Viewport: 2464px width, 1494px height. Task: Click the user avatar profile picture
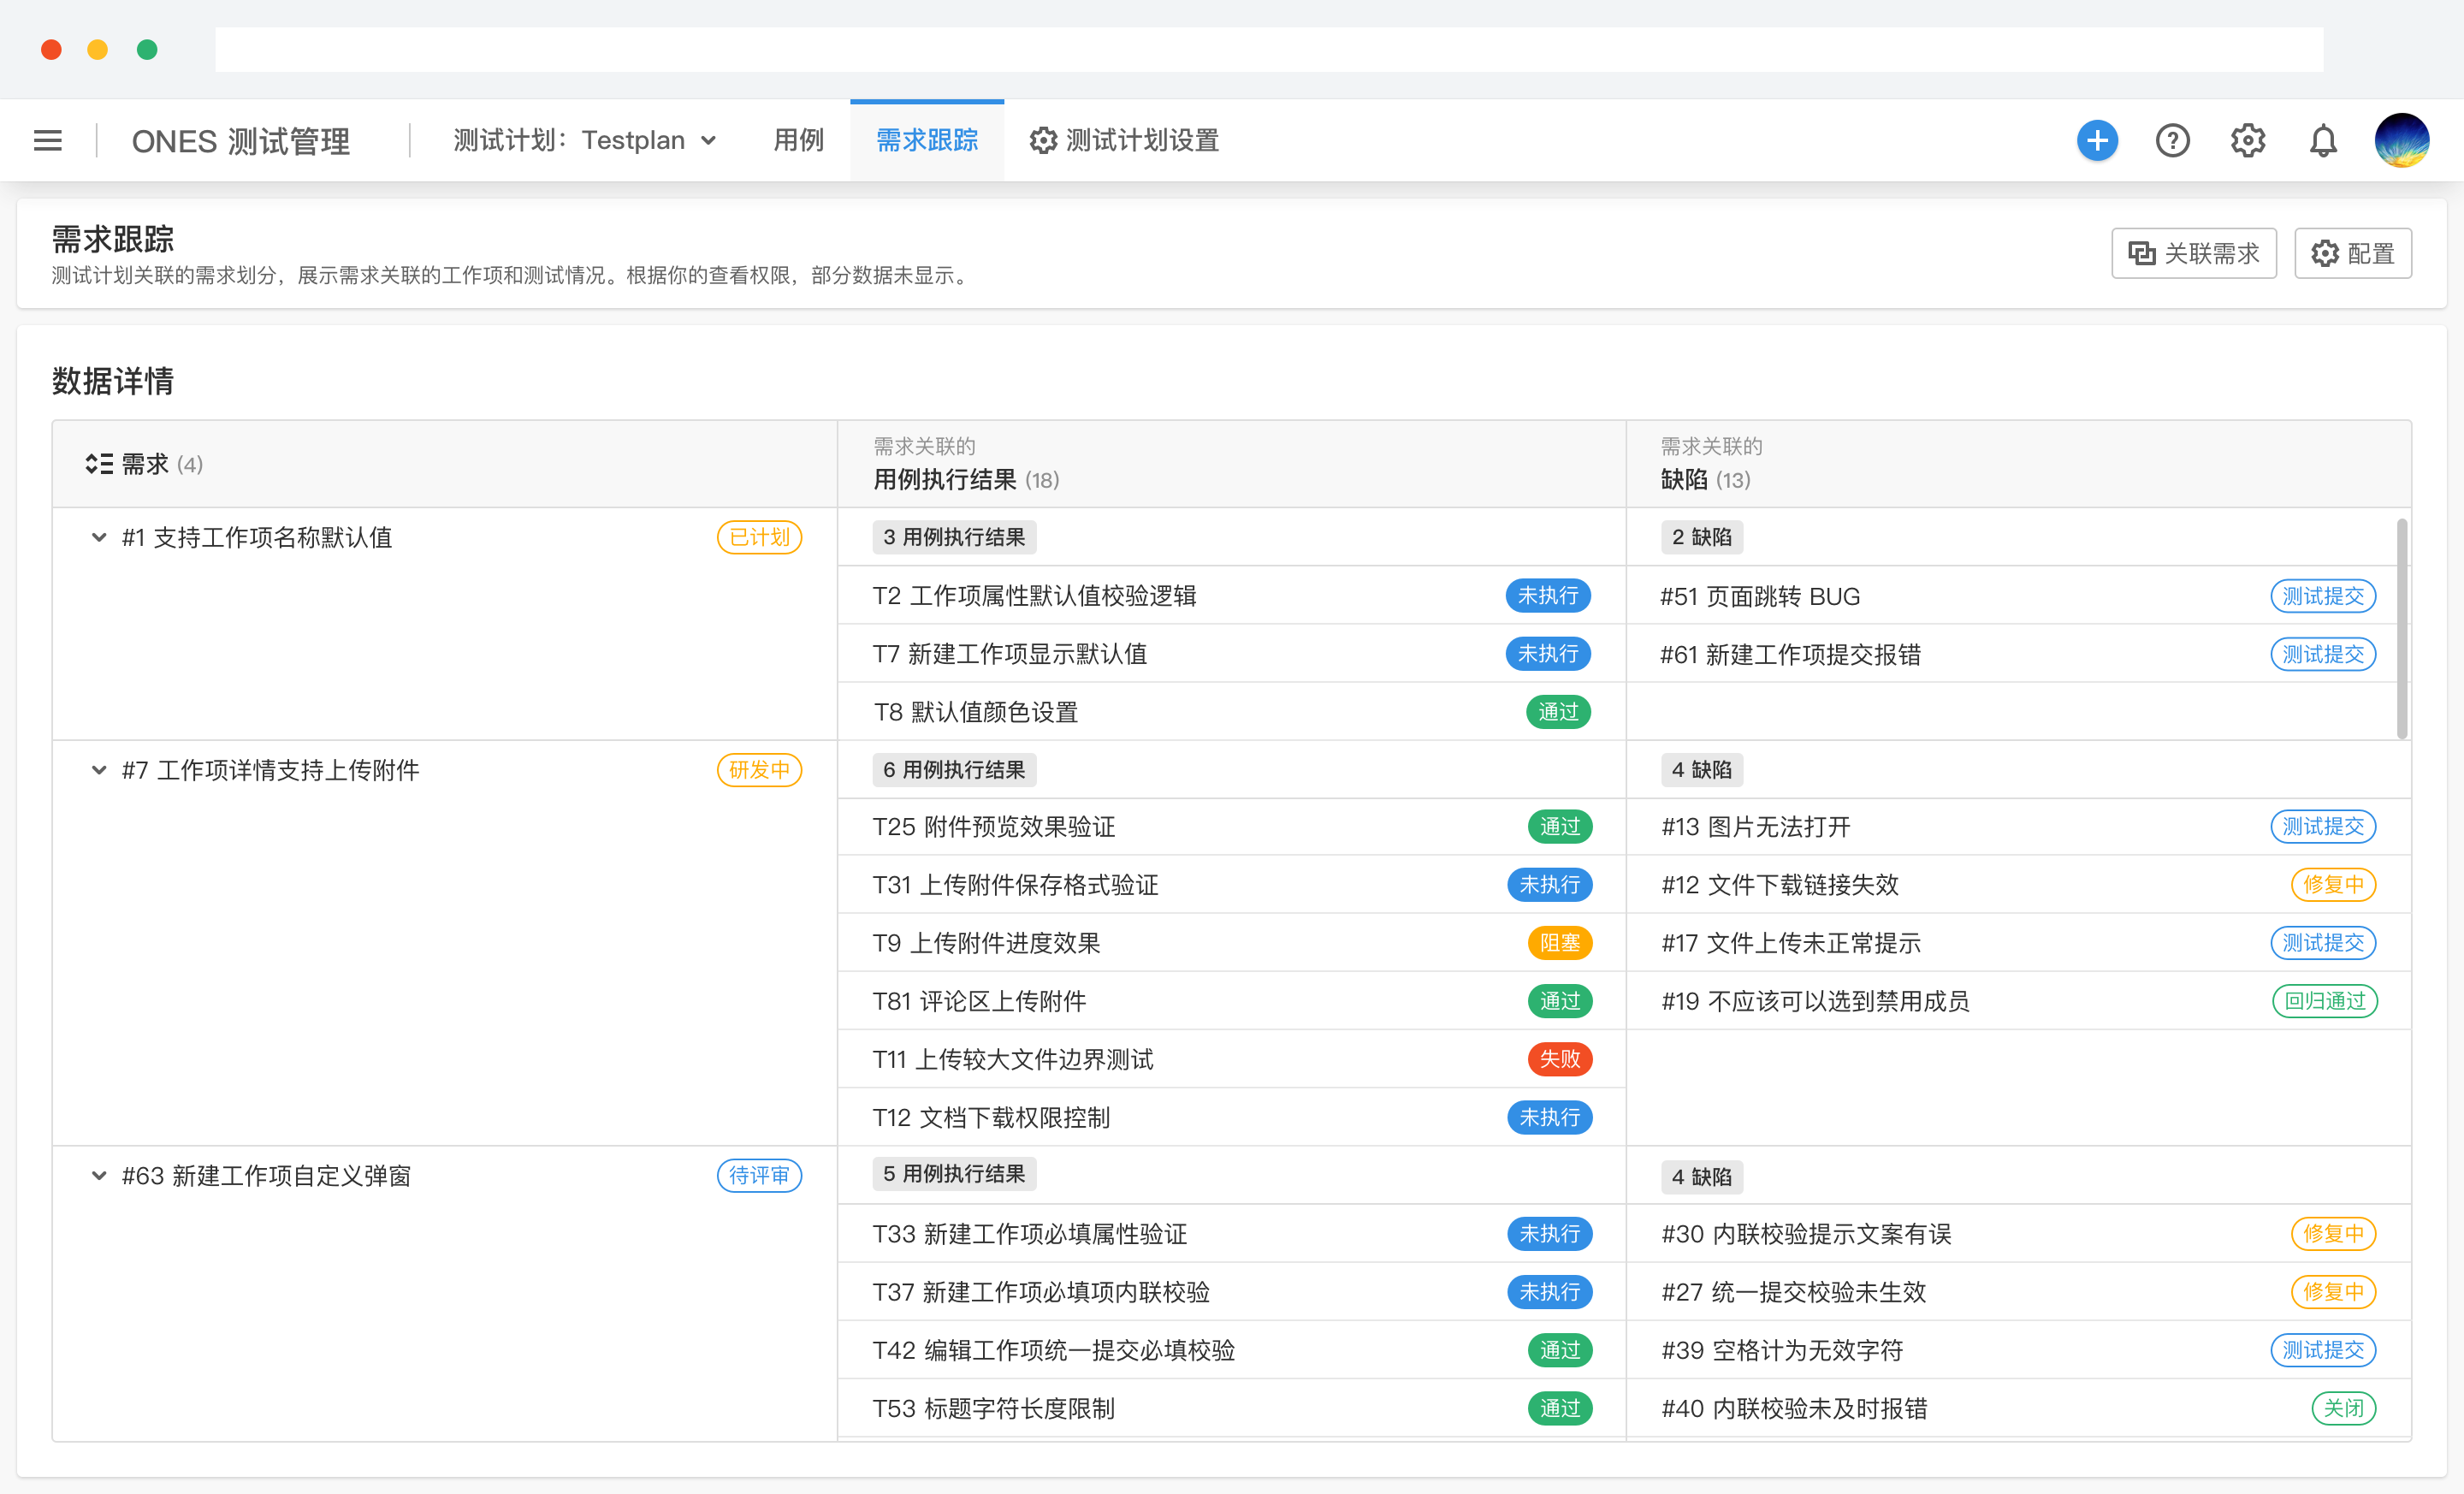click(2401, 141)
